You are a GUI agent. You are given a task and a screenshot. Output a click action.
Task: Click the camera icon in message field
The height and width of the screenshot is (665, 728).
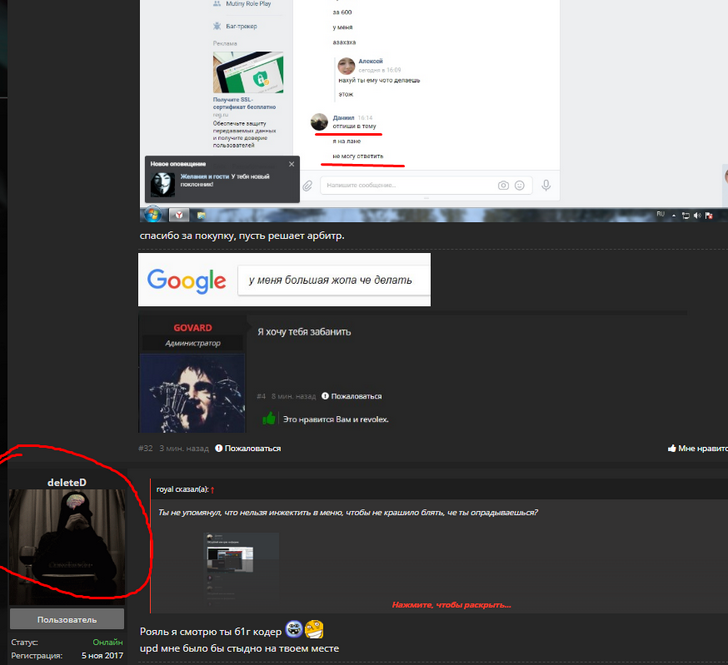pos(503,185)
